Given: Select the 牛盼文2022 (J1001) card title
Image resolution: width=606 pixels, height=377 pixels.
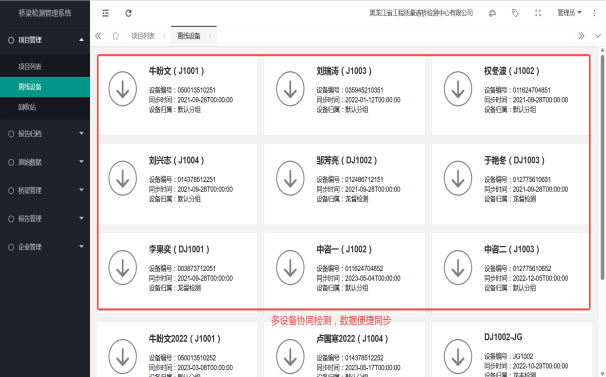Looking at the screenshot, I should click(x=185, y=339).
